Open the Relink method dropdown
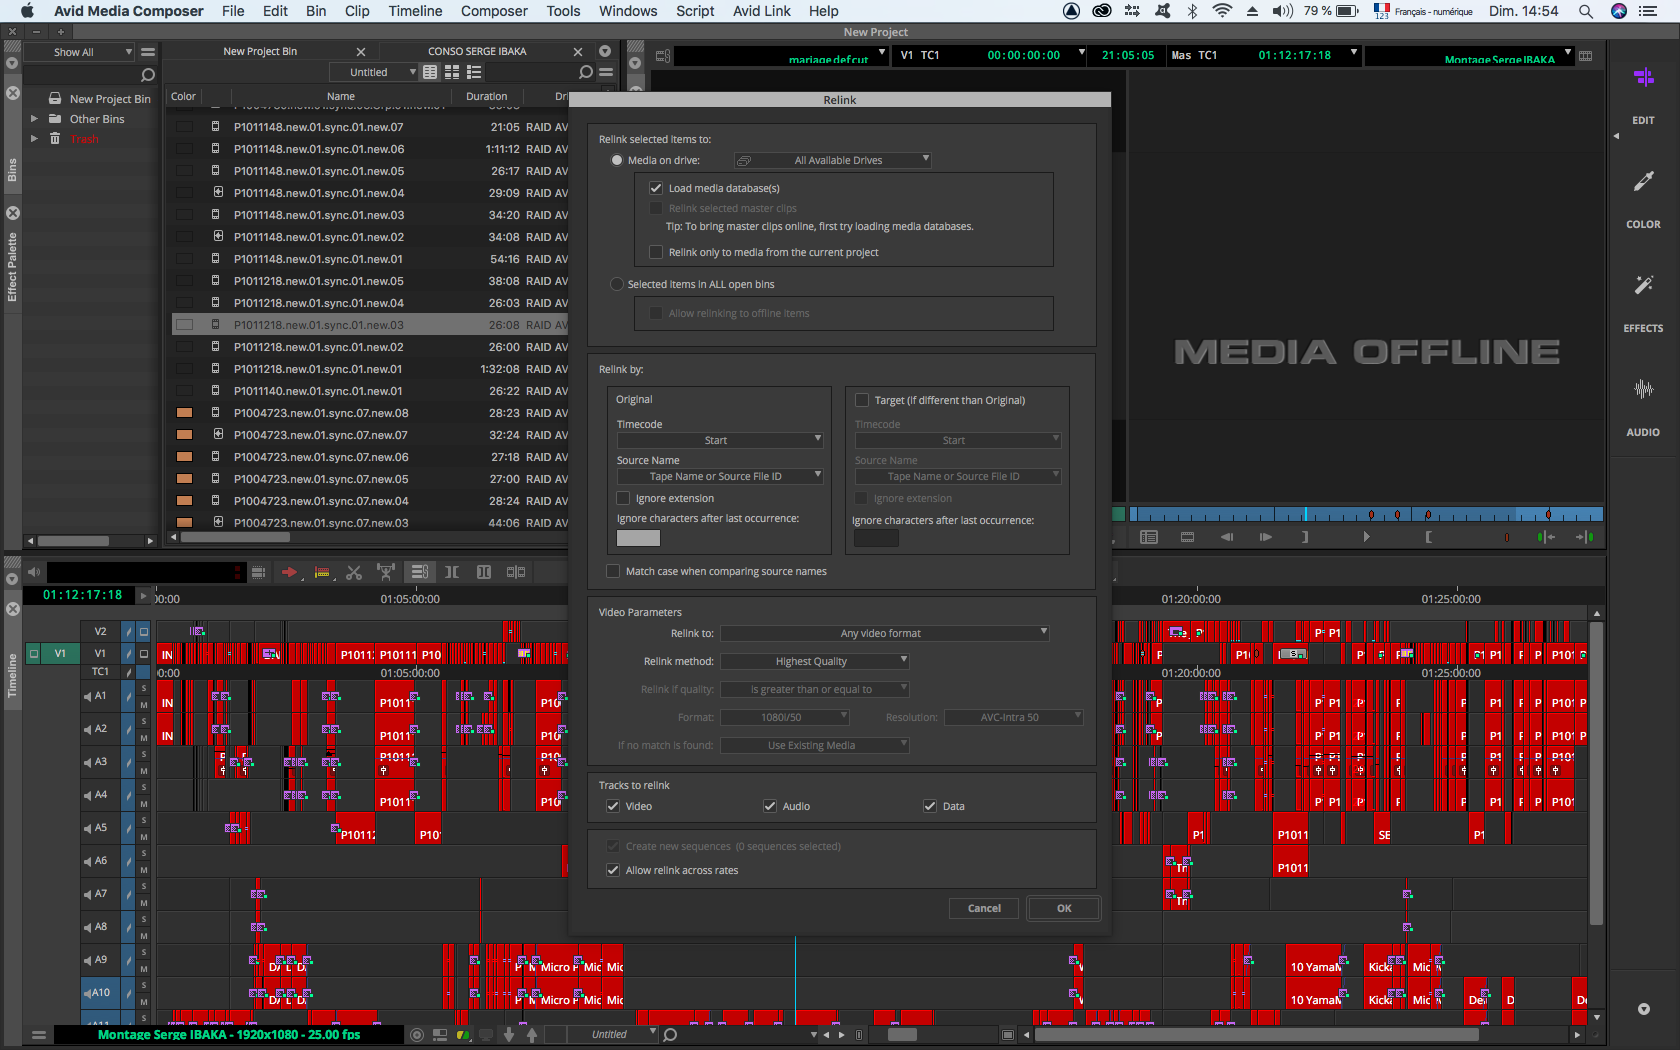The image size is (1680, 1050). [814, 661]
